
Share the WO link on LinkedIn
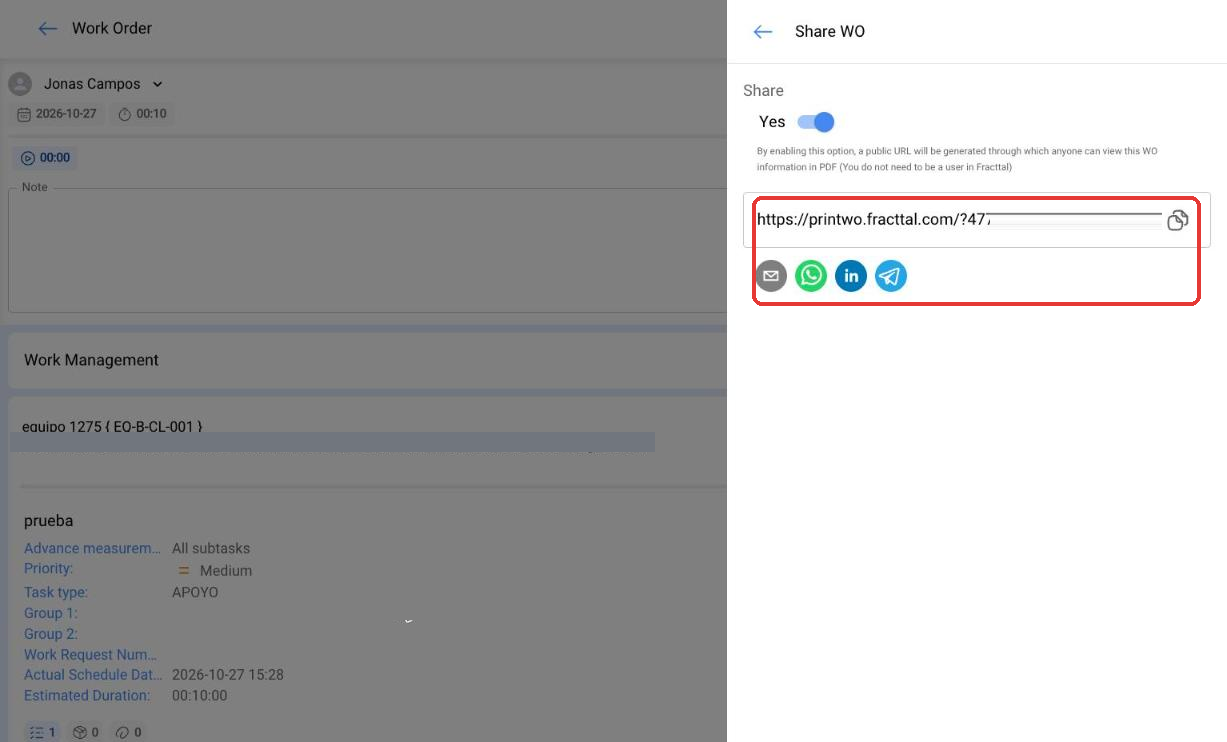click(851, 276)
